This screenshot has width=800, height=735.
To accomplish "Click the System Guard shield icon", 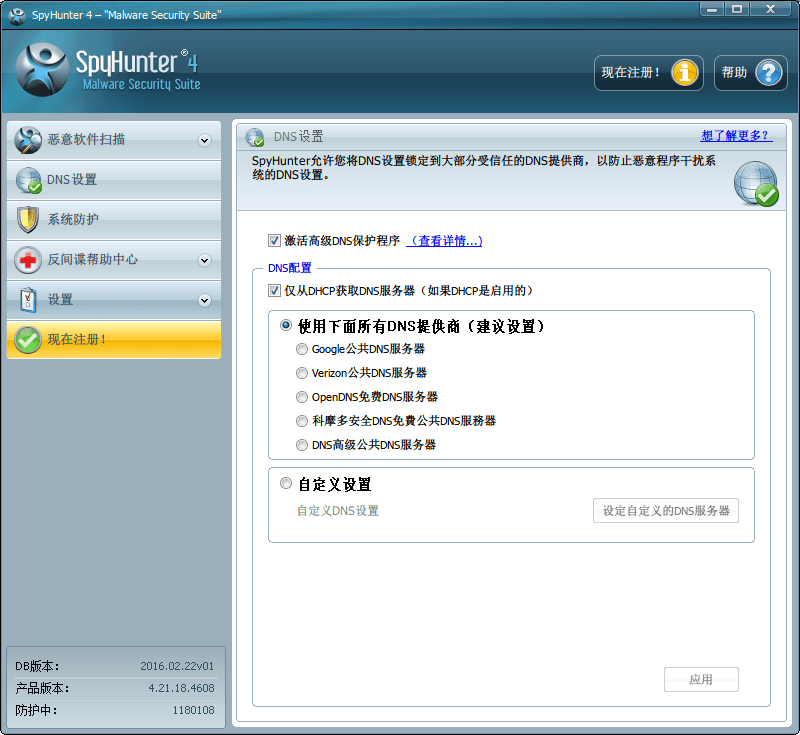I will 28,220.
